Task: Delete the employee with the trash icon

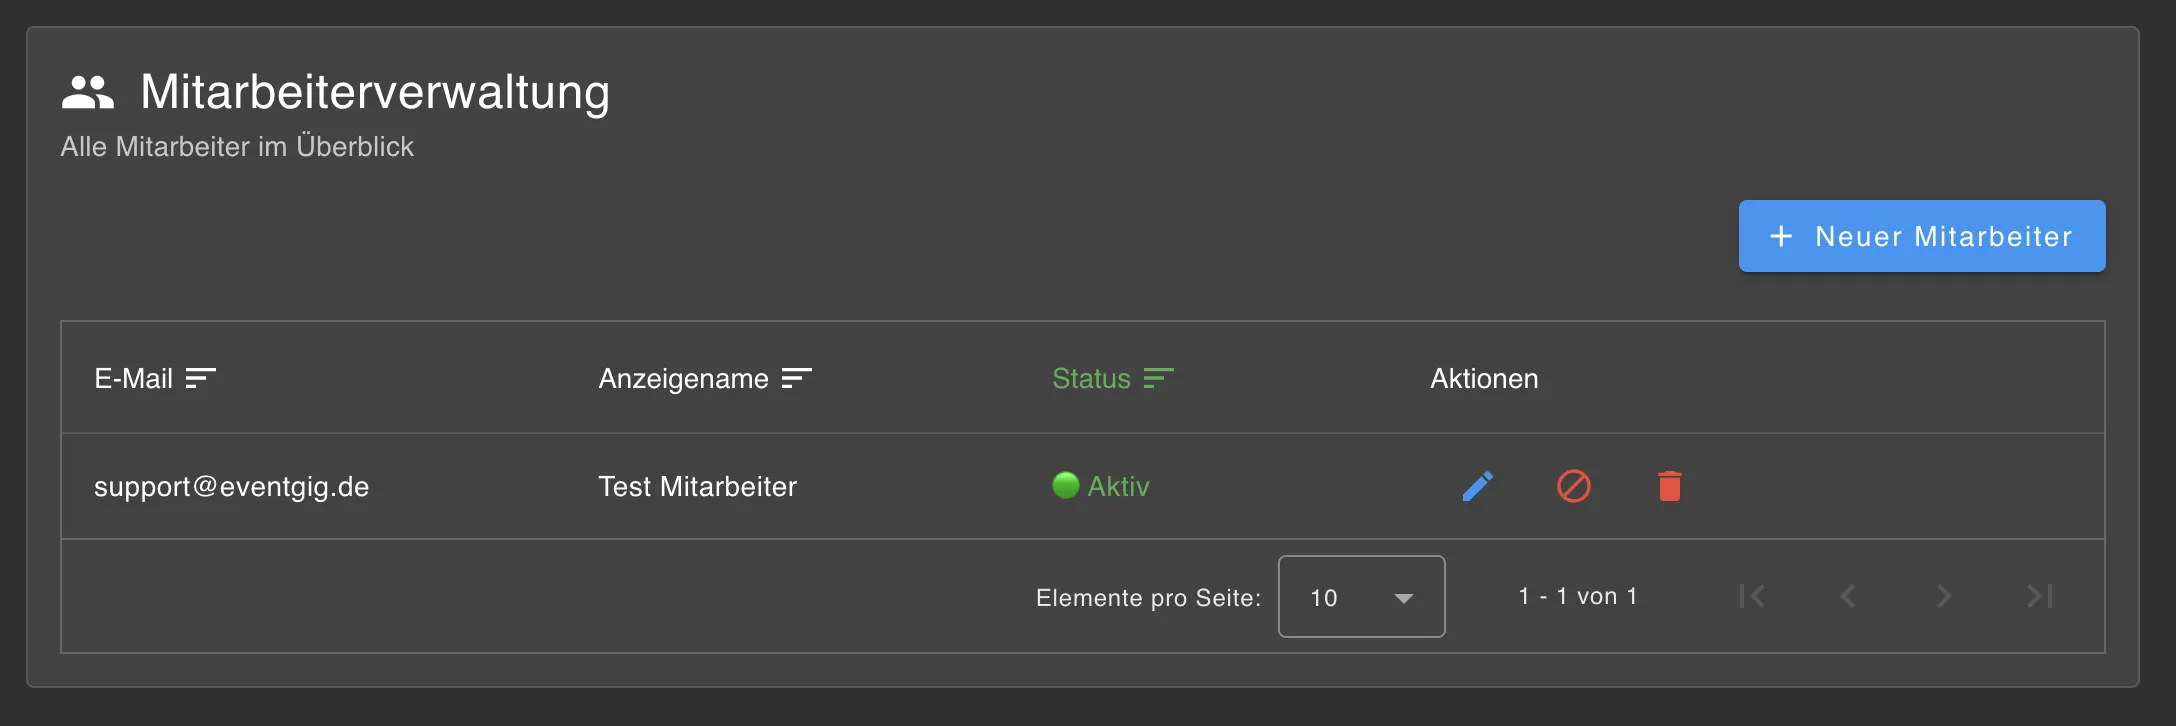Action: click(1669, 486)
